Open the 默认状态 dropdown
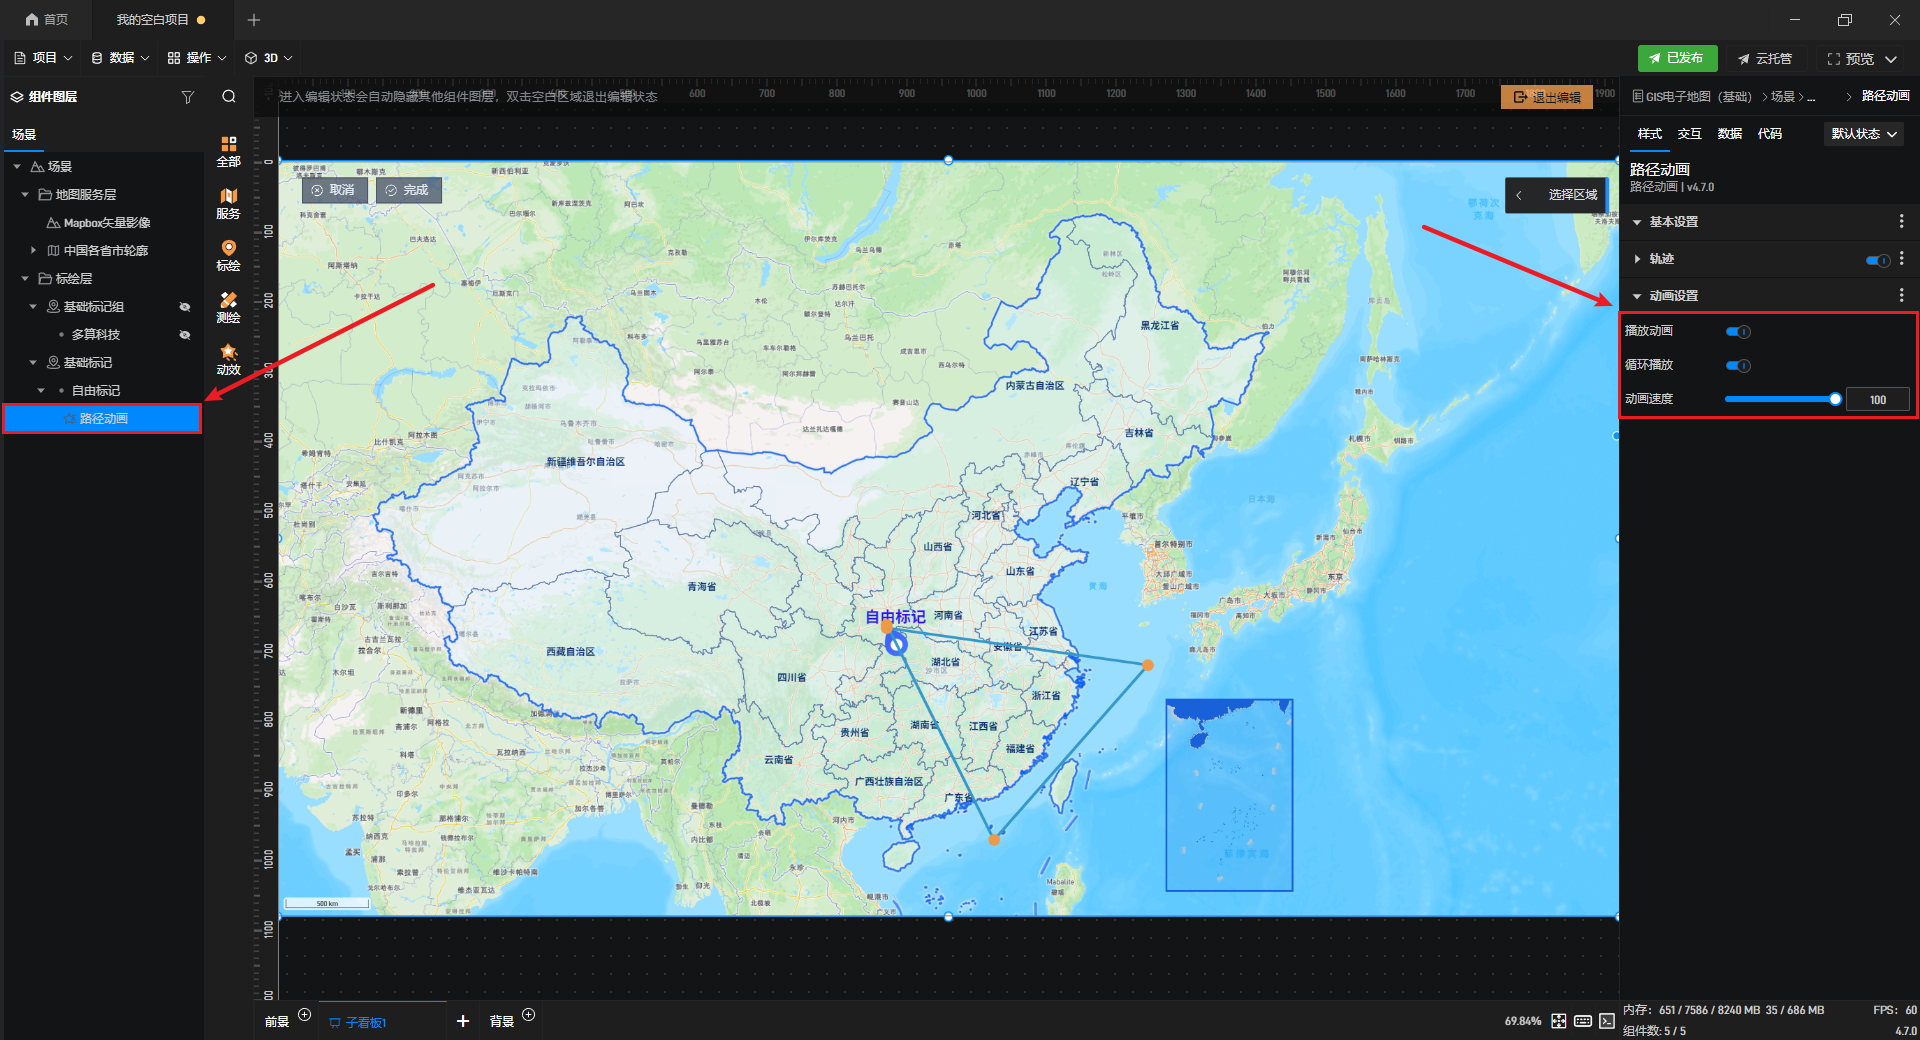1920x1040 pixels. click(x=1863, y=134)
